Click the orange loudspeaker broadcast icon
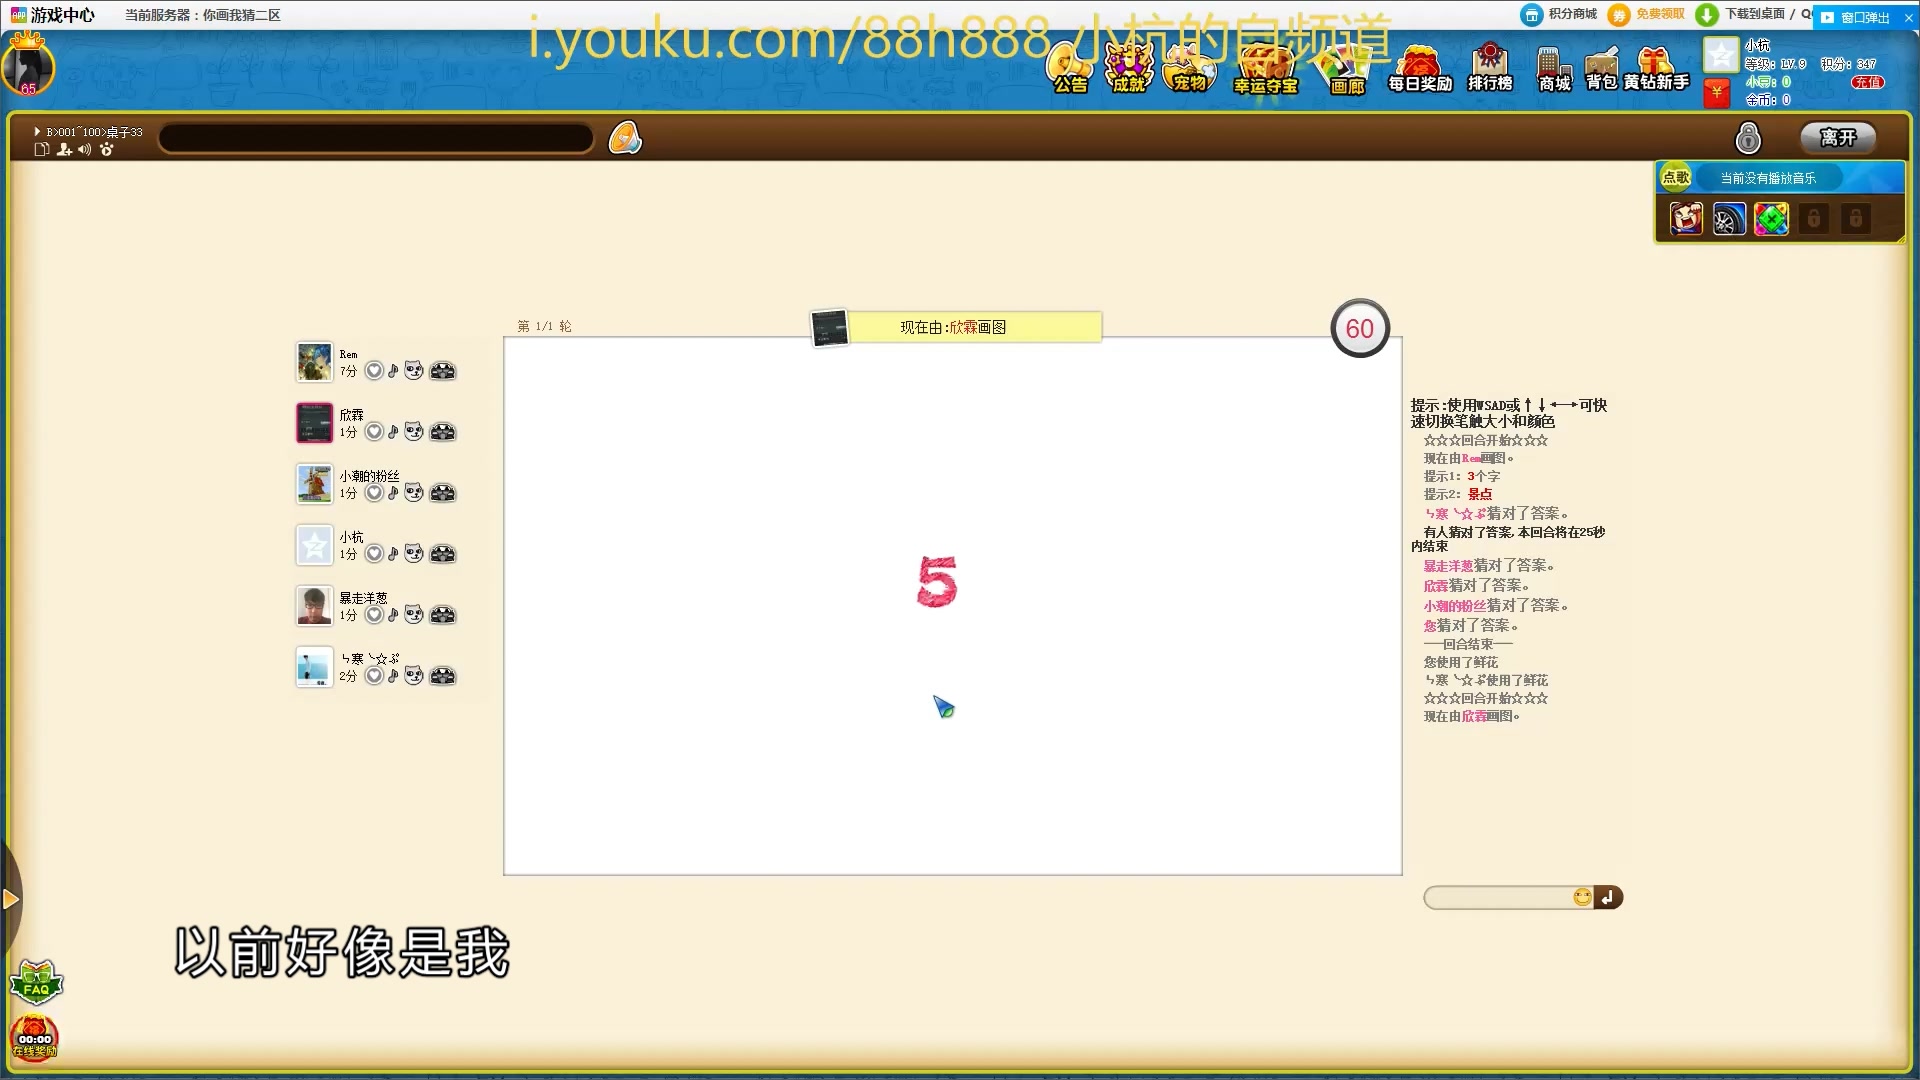This screenshot has width=1920, height=1080. 625,138
